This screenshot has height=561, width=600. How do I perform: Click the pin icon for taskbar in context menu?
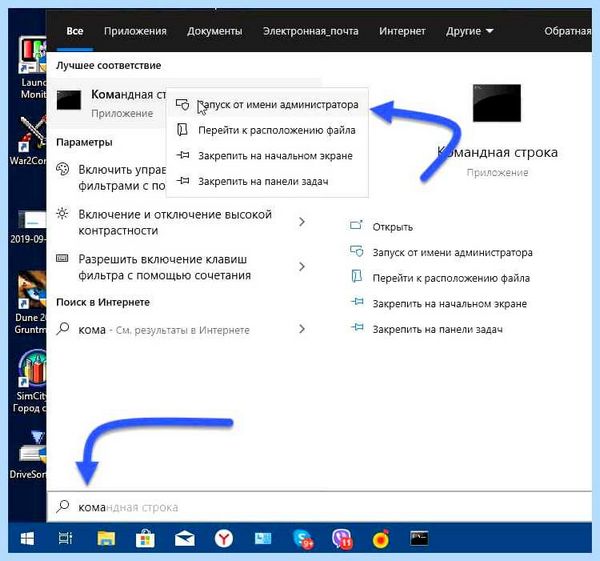(183, 180)
